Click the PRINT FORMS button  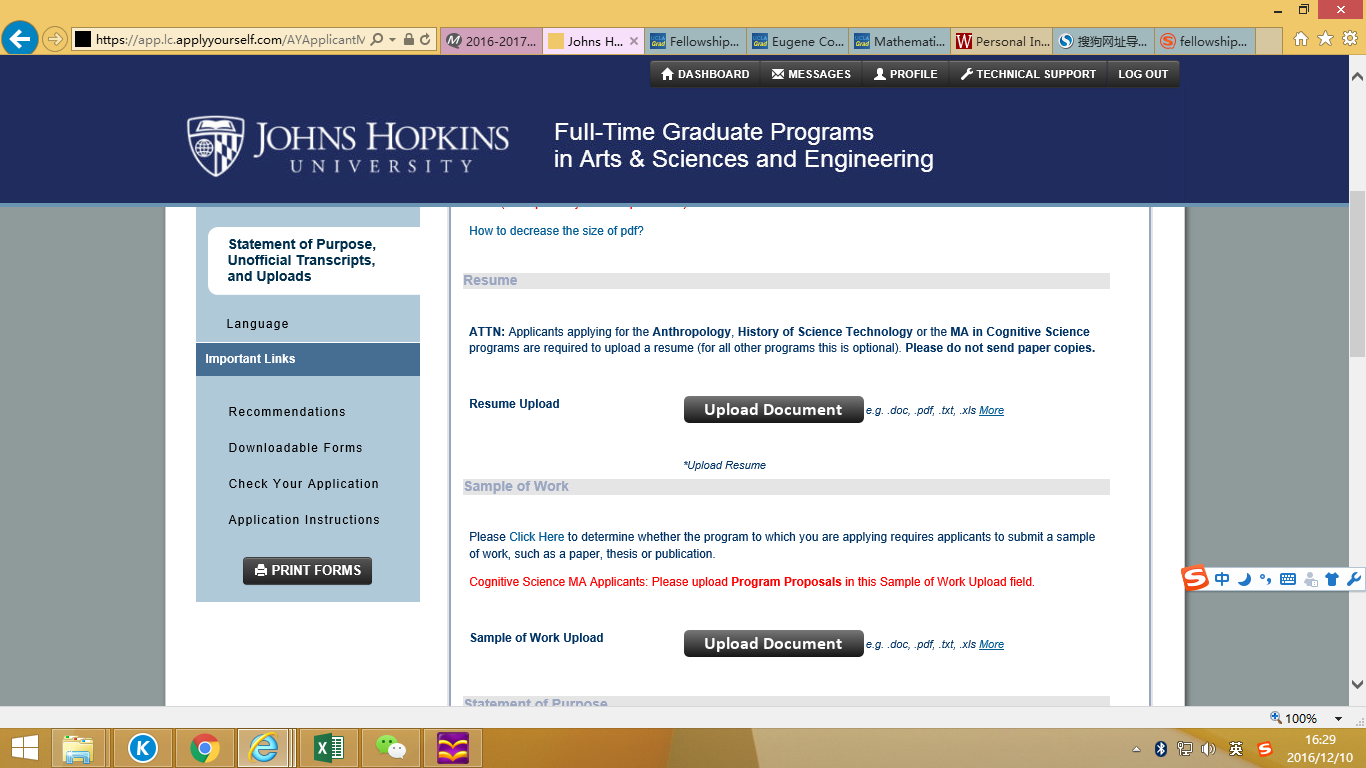[307, 570]
